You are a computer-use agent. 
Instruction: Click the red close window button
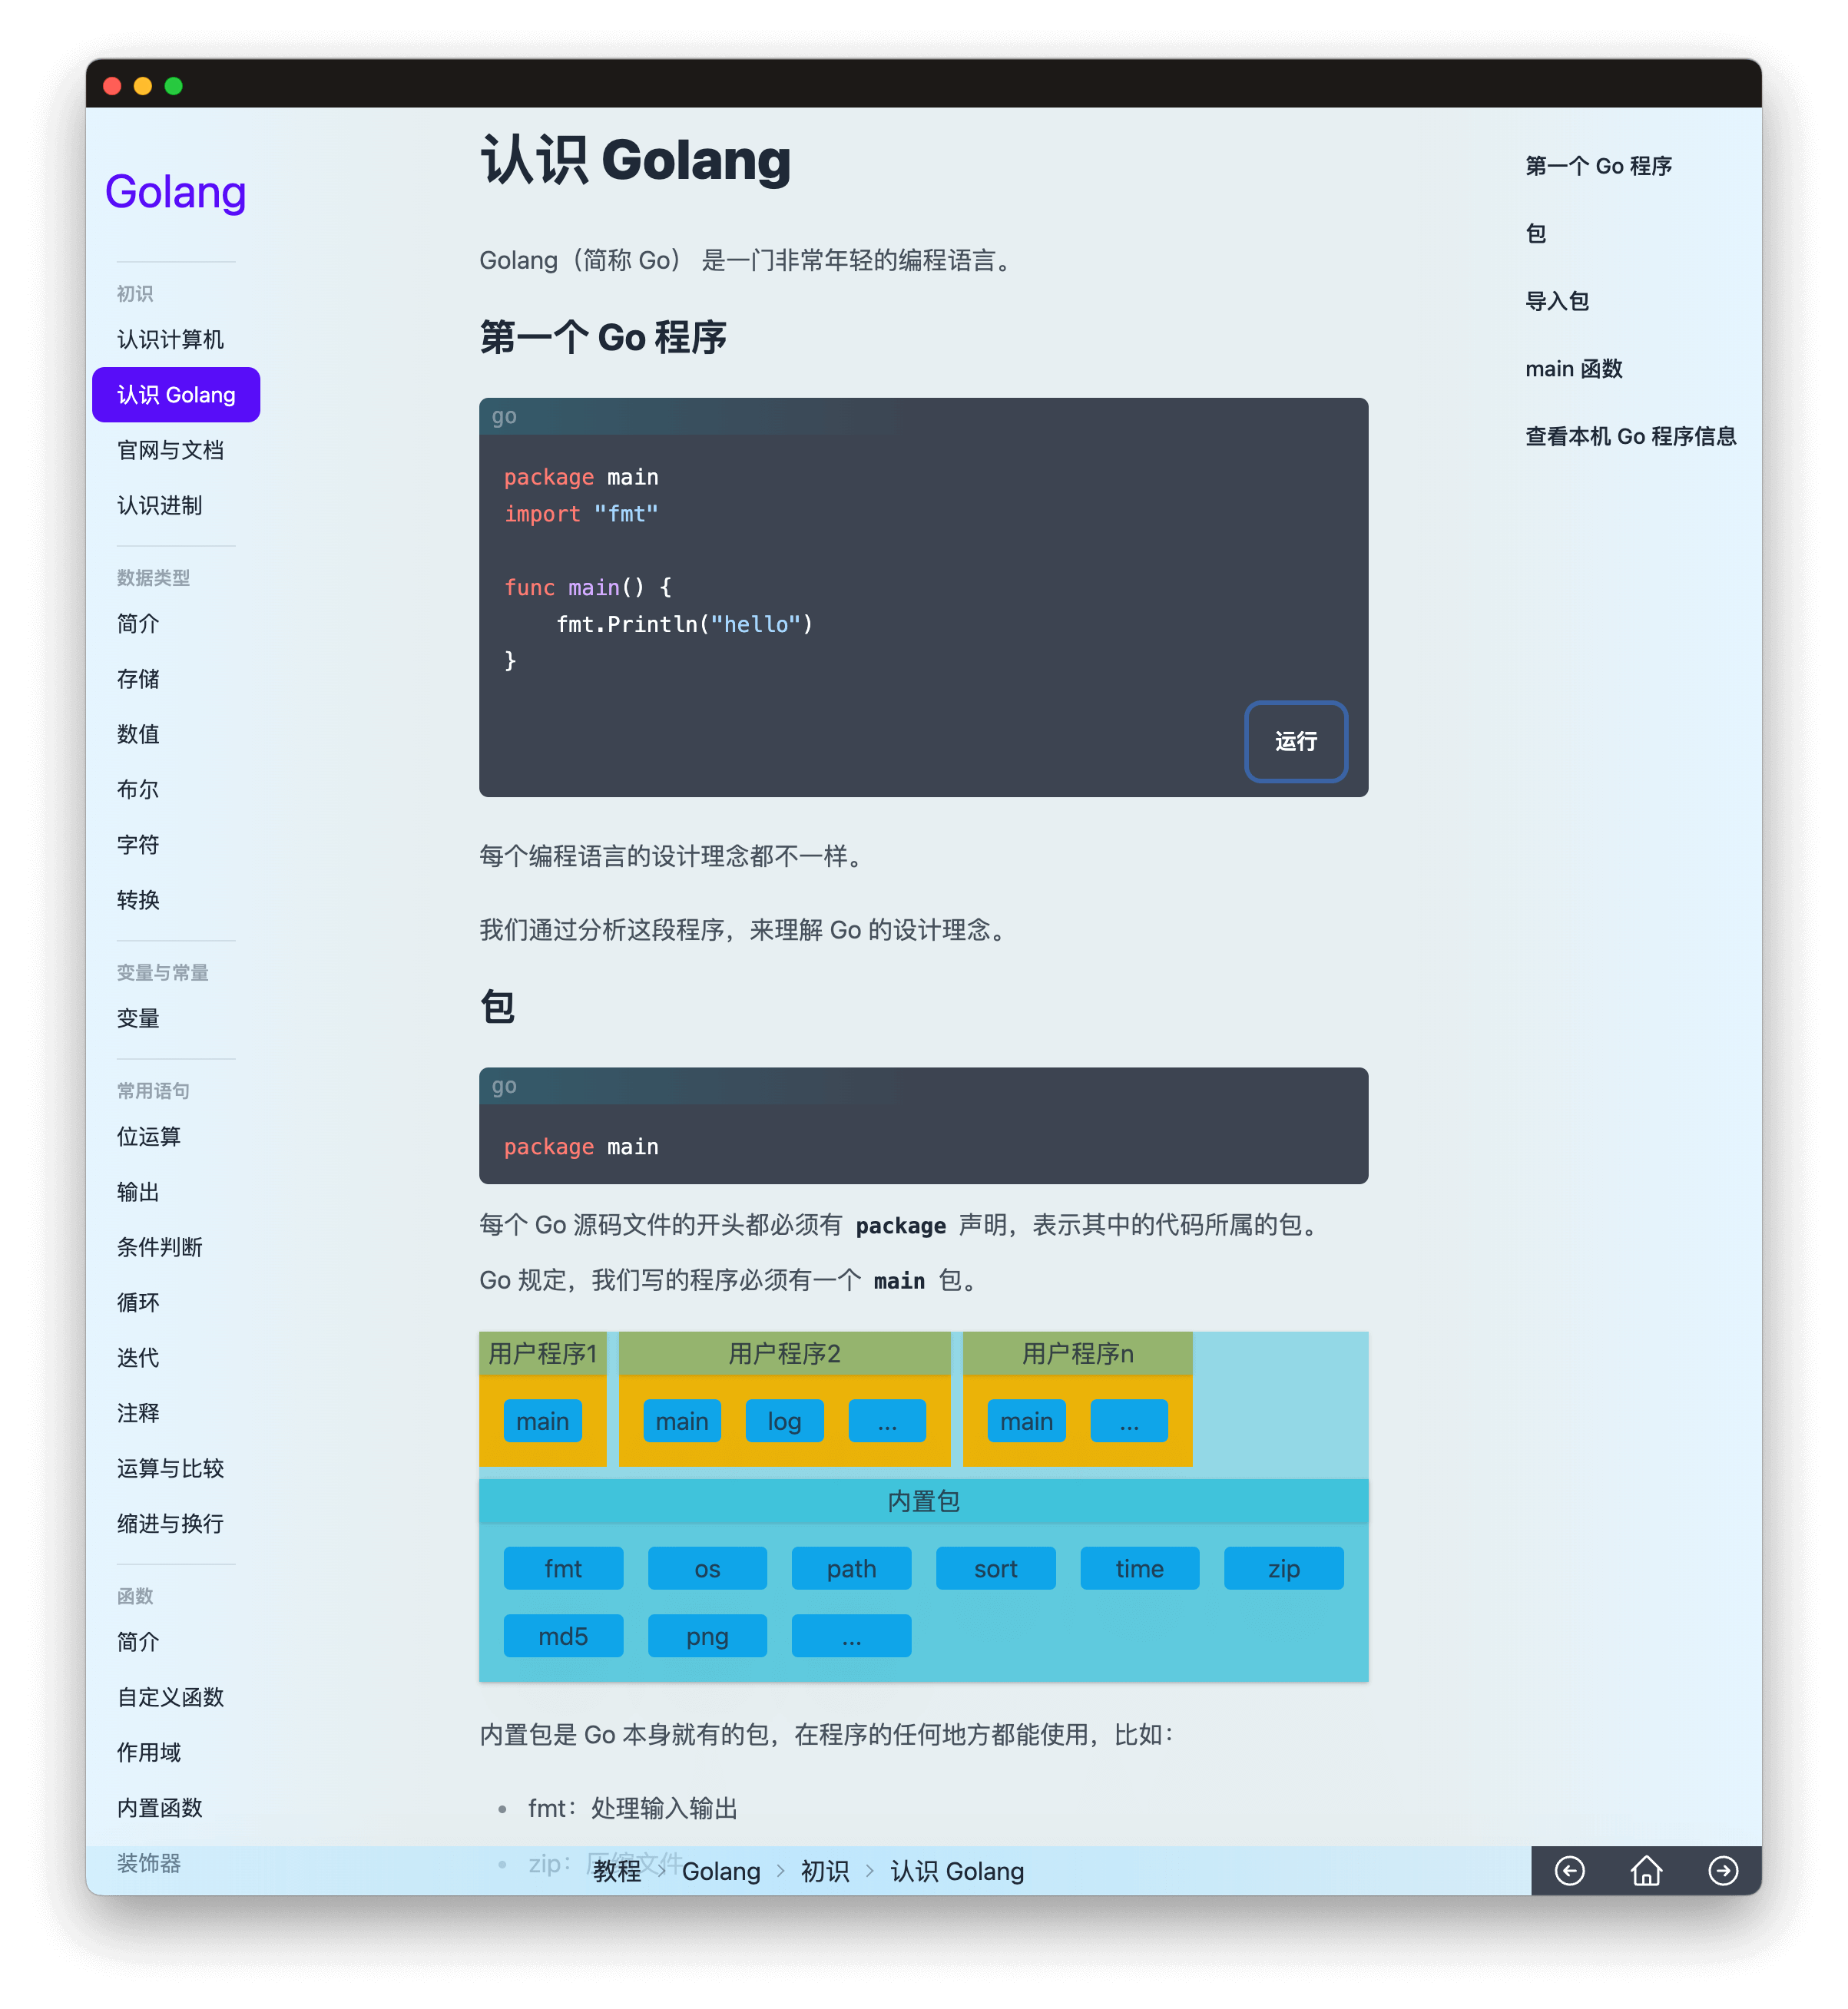pyautogui.click(x=112, y=86)
